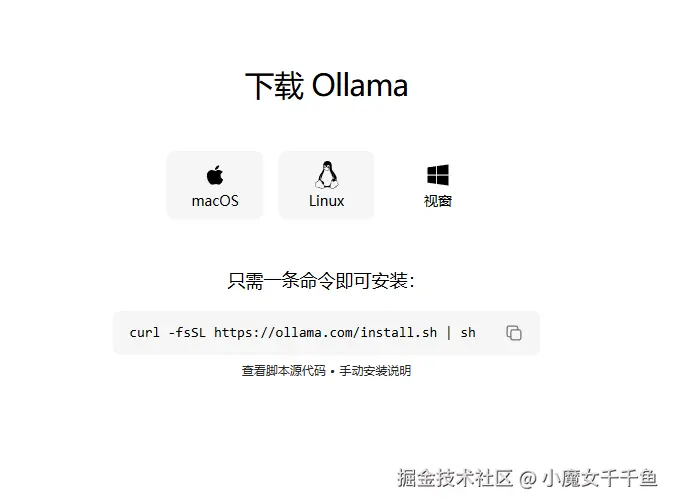
Task: Click the dot separator between footer links
Action: click(333, 371)
